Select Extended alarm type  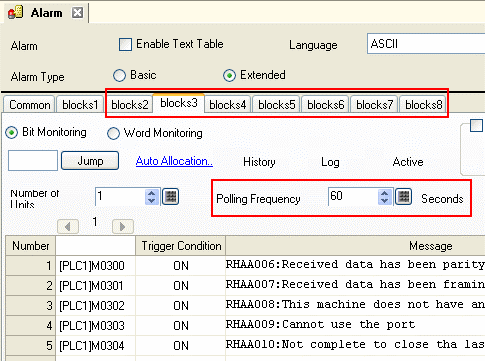pyautogui.click(x=229, y=76)
